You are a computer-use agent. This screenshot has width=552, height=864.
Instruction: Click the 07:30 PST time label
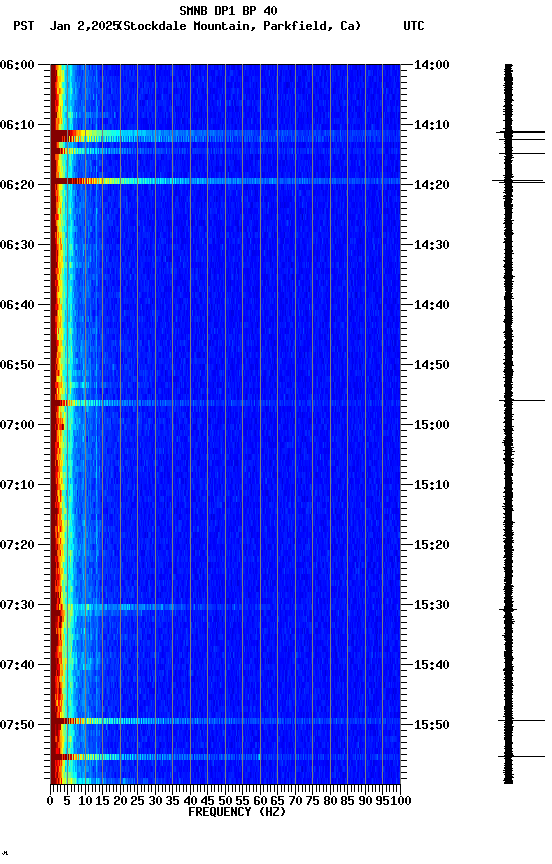(17, 605)
